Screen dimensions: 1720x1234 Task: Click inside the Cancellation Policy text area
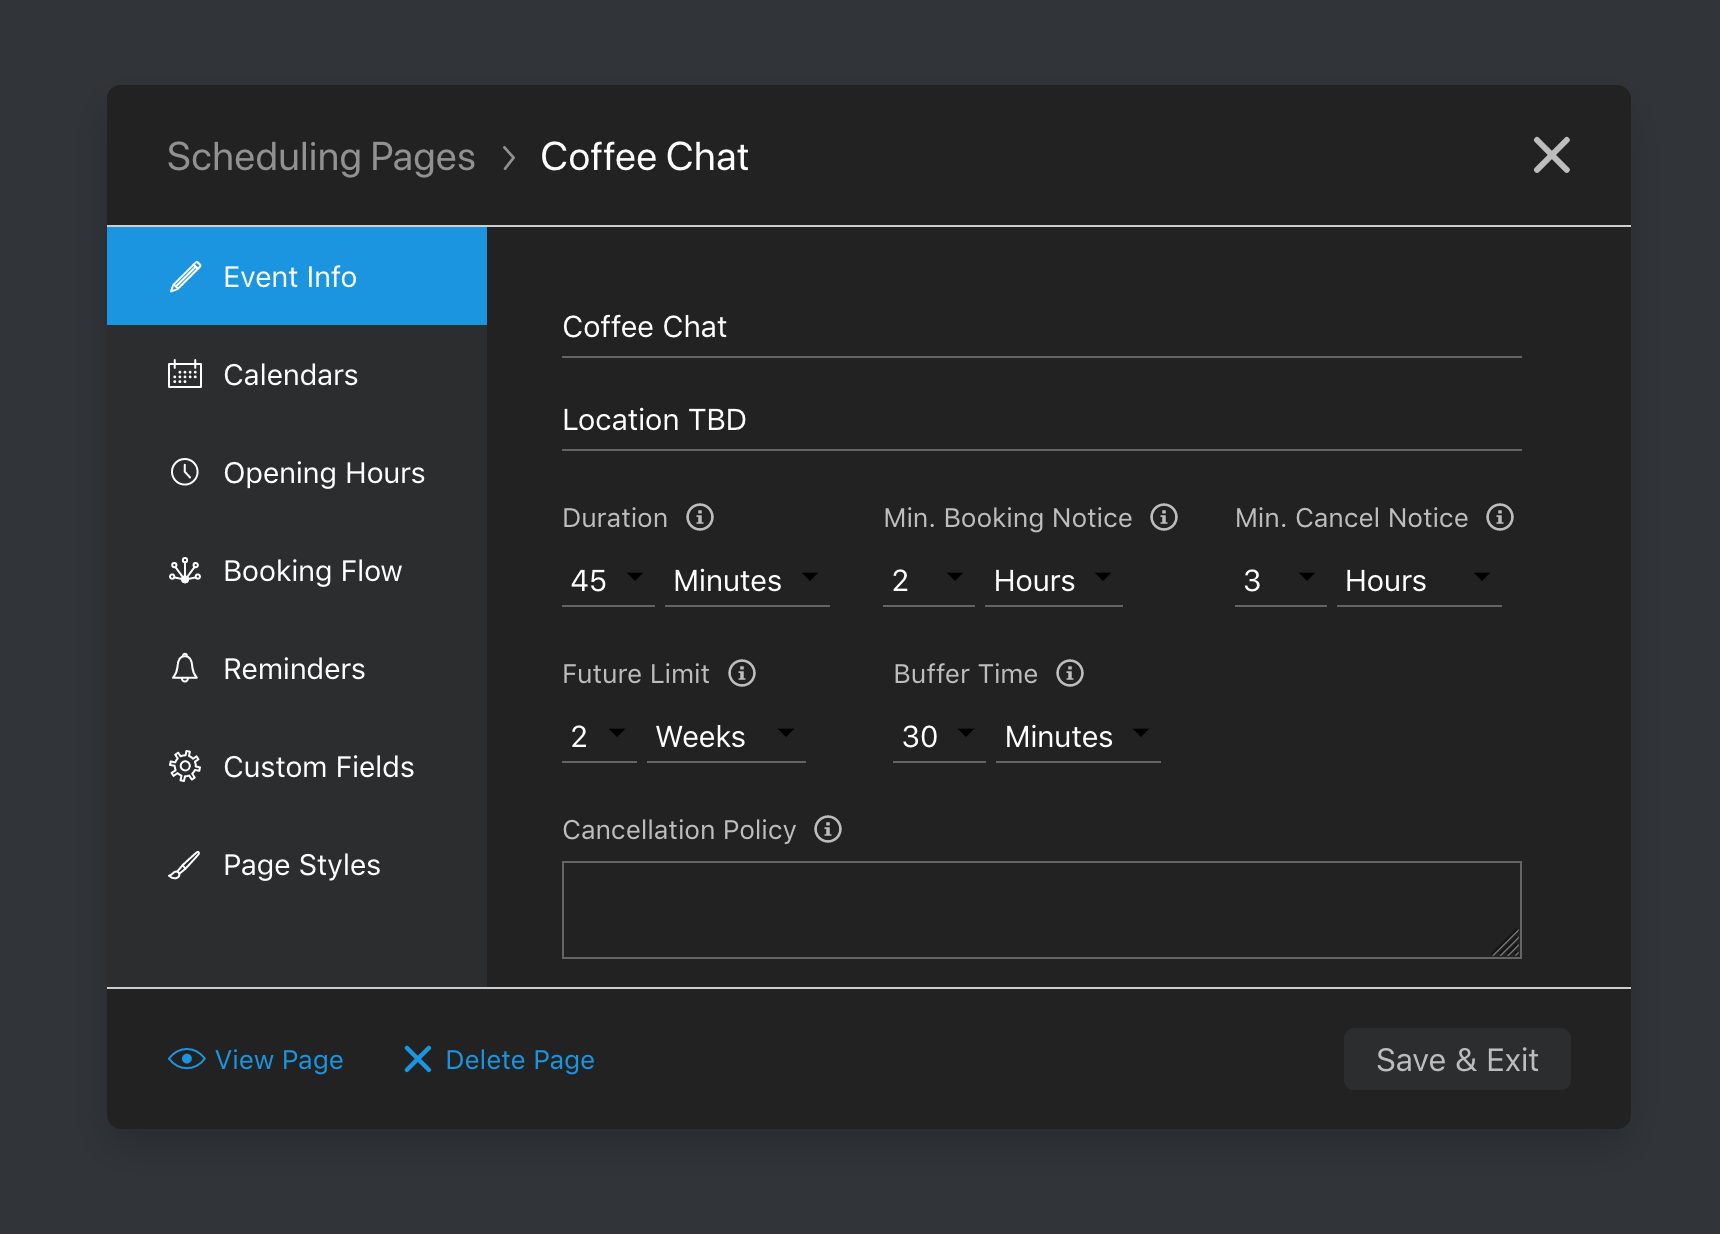[x=1041, y=908]
